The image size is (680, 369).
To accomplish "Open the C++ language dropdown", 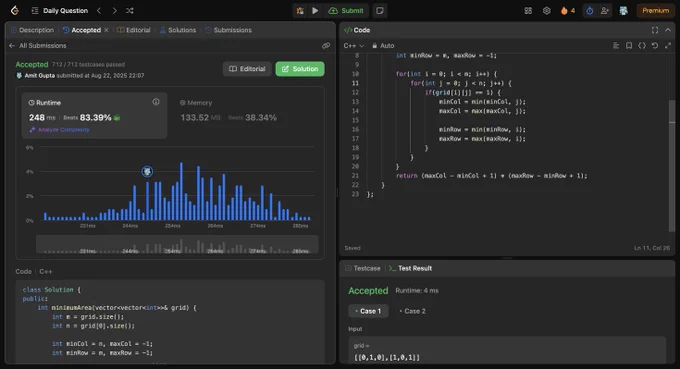I will pos(353,46).
